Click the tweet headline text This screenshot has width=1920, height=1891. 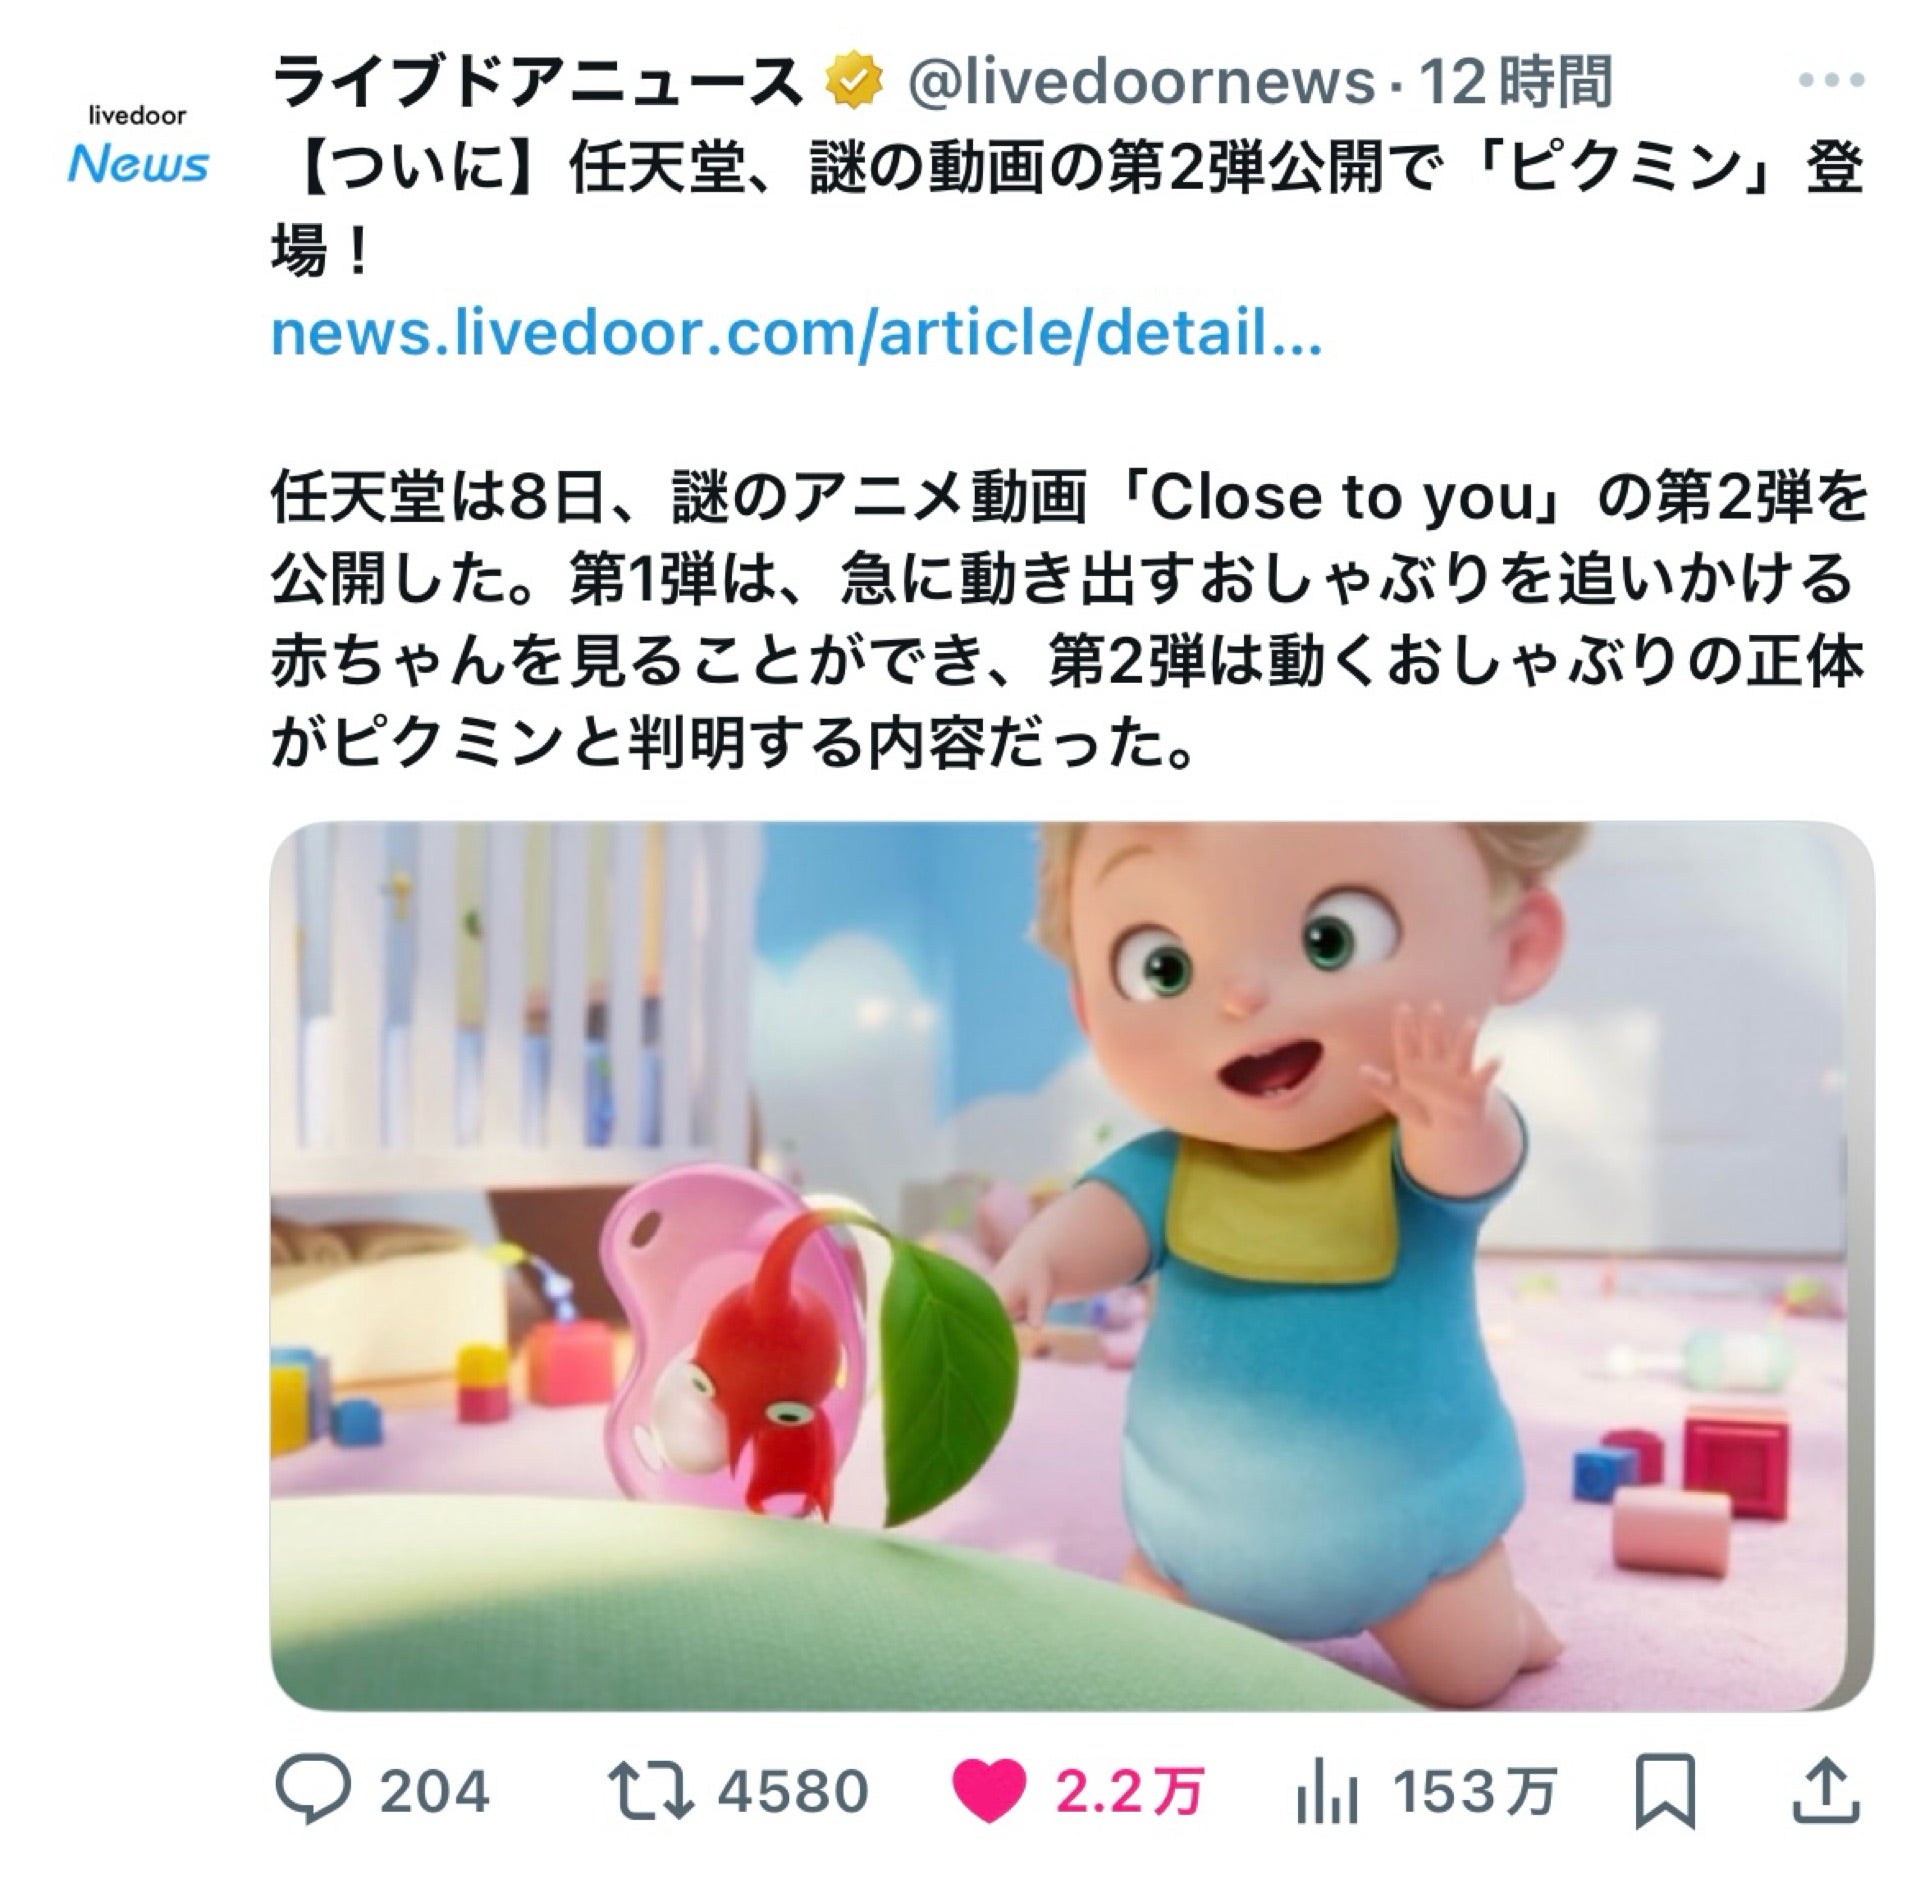[1067, 209]
